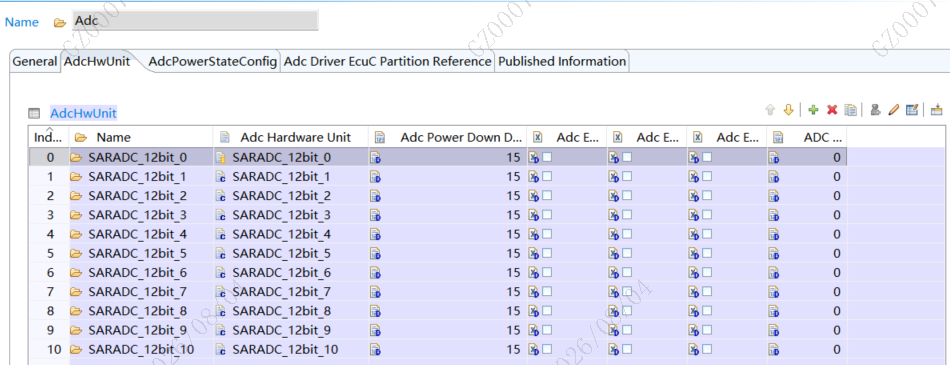The image size is (950, 365).
Task: Click the pencil edit icon
Action: pyautogui.click(x=894, y=110)
